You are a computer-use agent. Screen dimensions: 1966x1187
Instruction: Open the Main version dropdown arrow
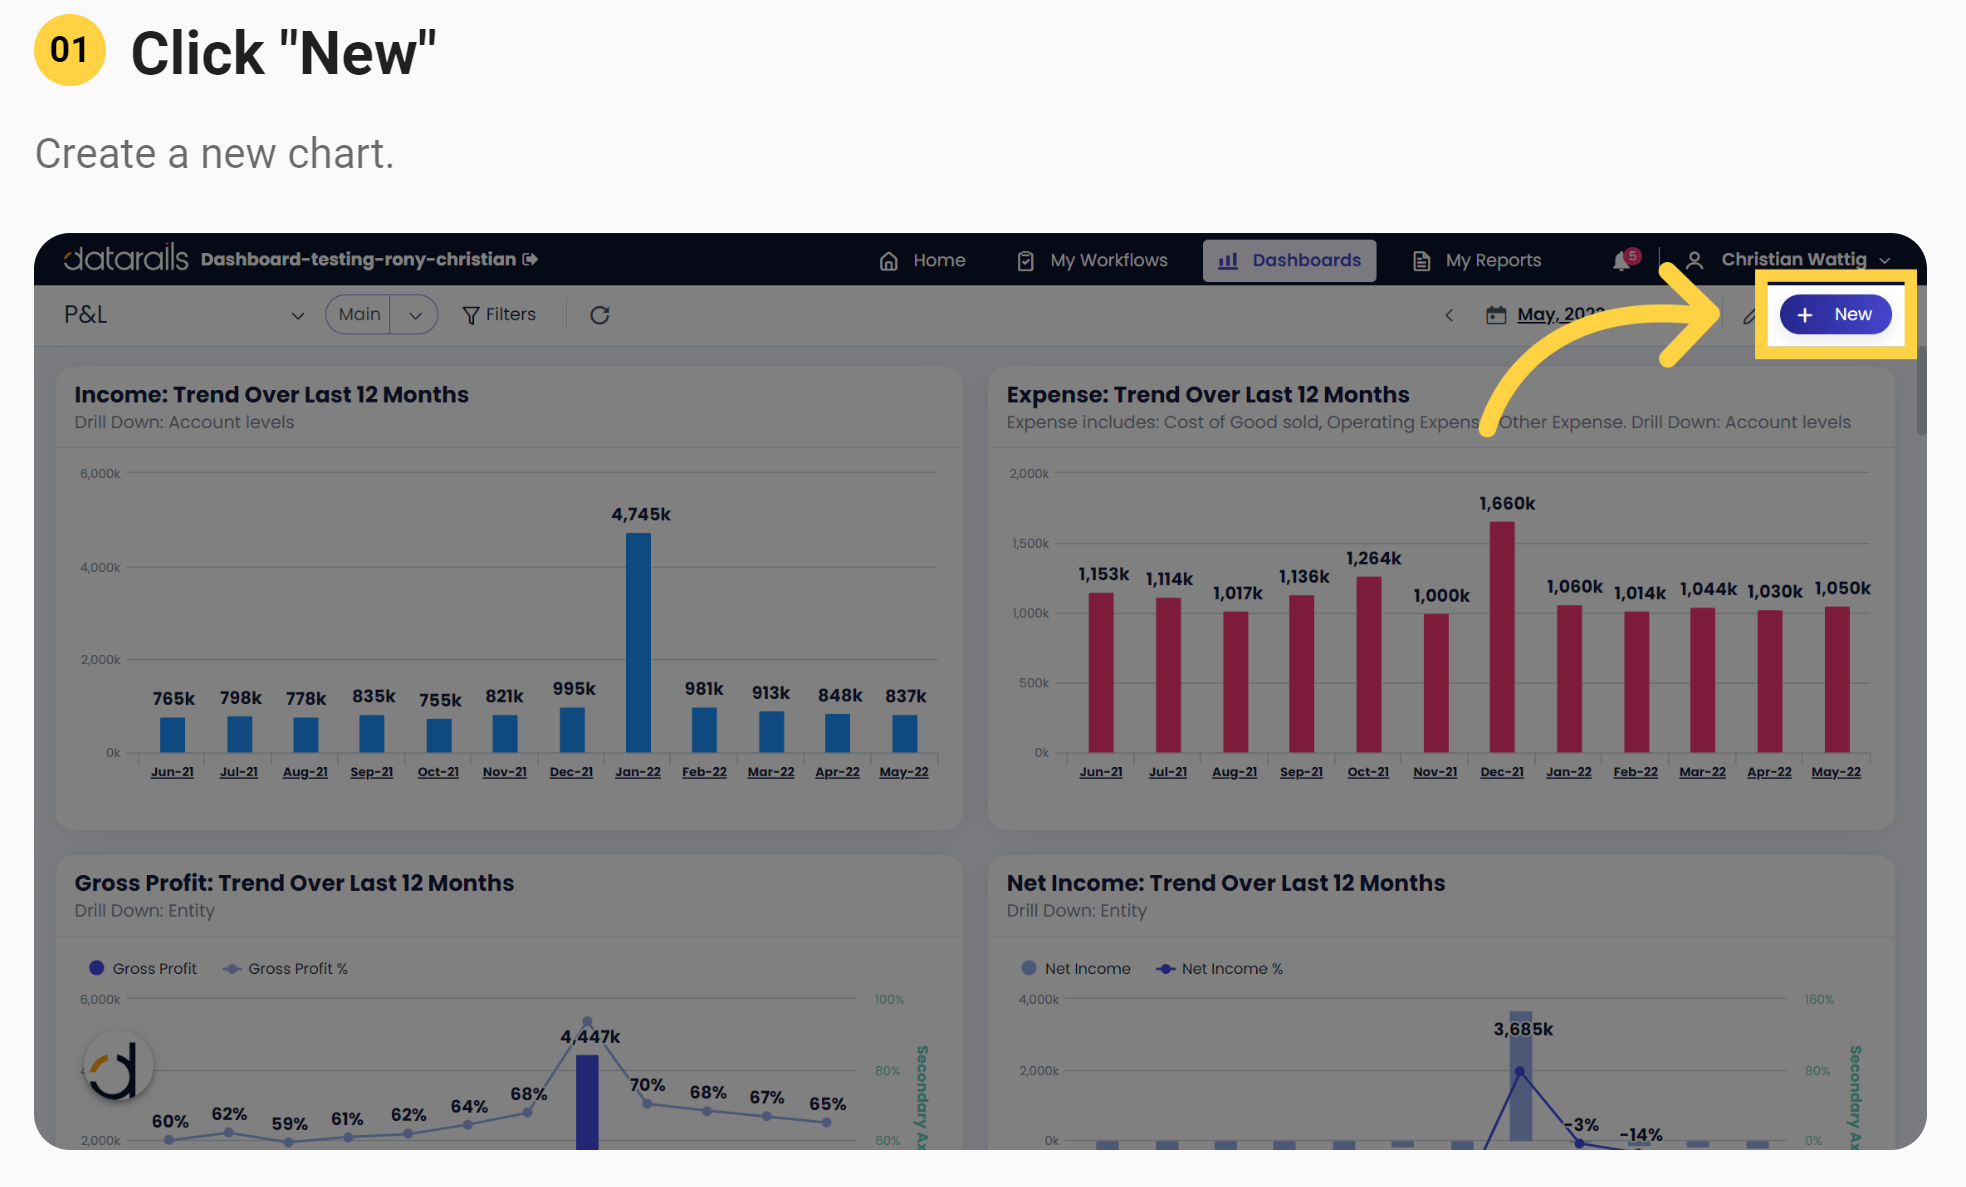415,315
